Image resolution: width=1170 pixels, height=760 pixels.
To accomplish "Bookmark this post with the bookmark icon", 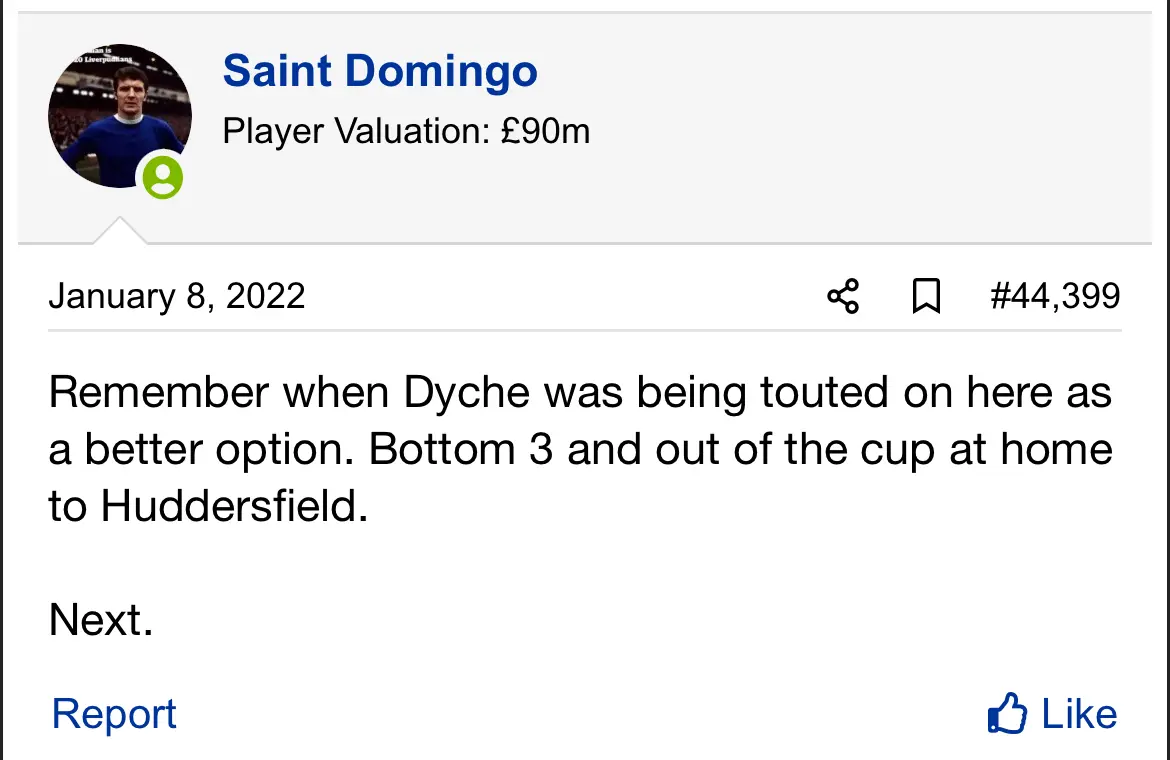I will point(927,297).
